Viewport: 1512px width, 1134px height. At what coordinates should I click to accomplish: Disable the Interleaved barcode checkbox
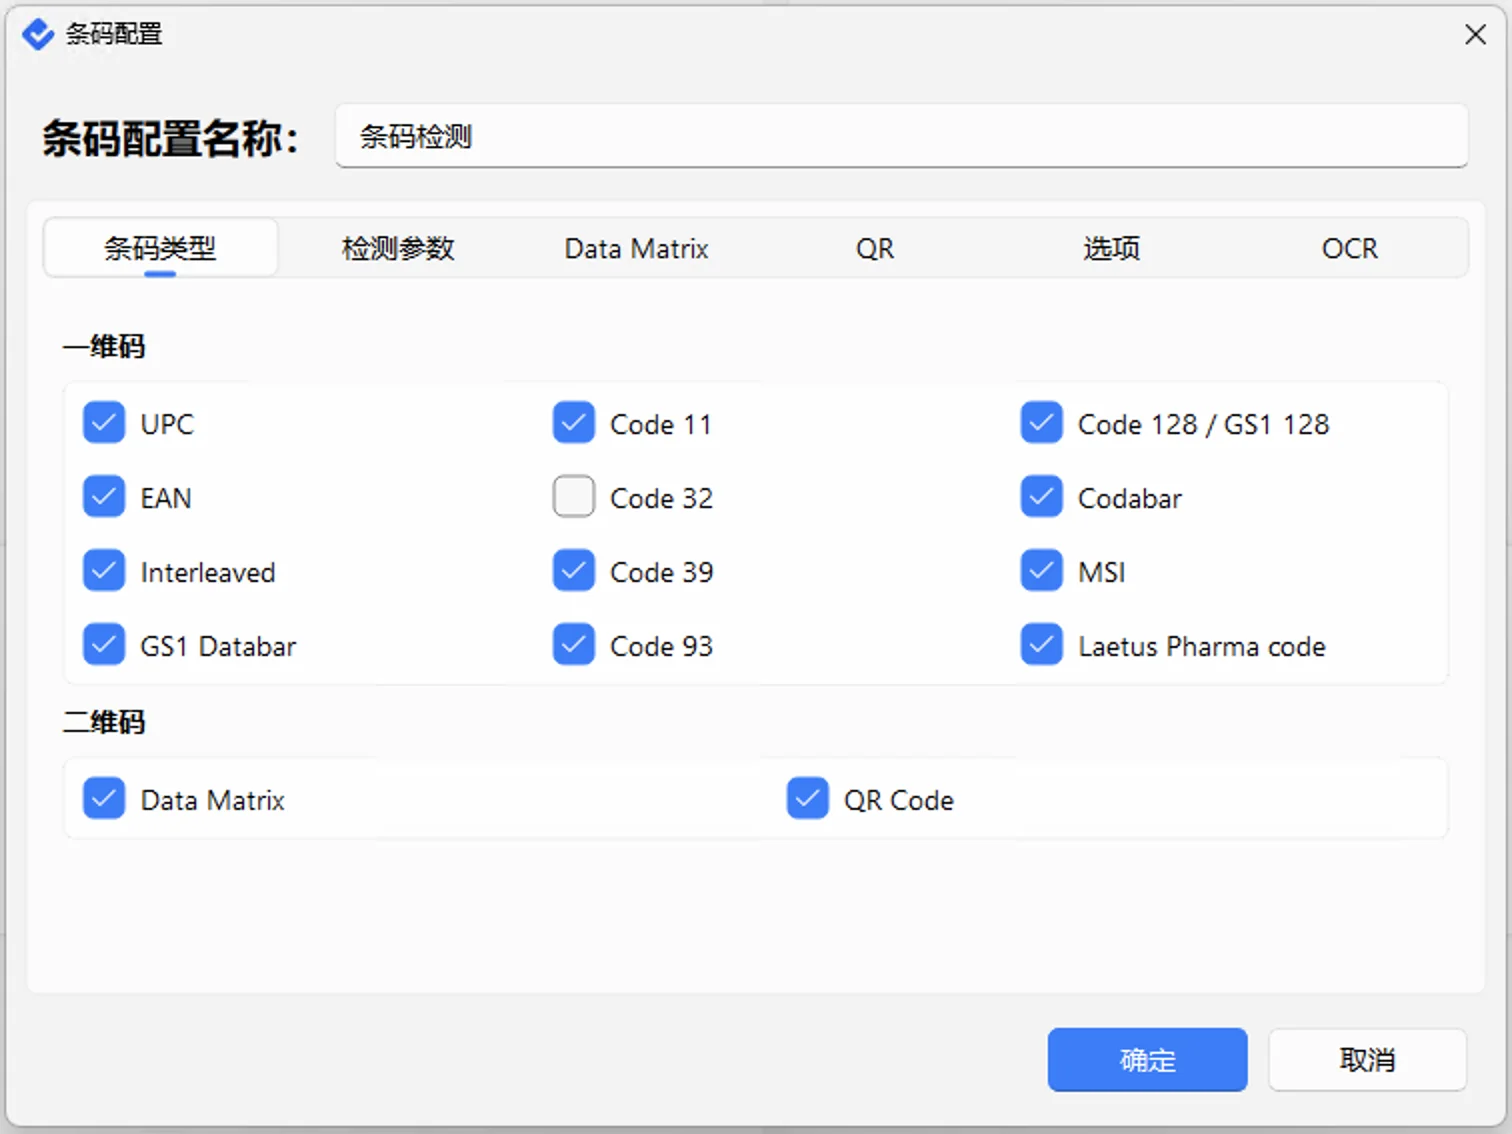pyautogui.click(x=104, y=571)
